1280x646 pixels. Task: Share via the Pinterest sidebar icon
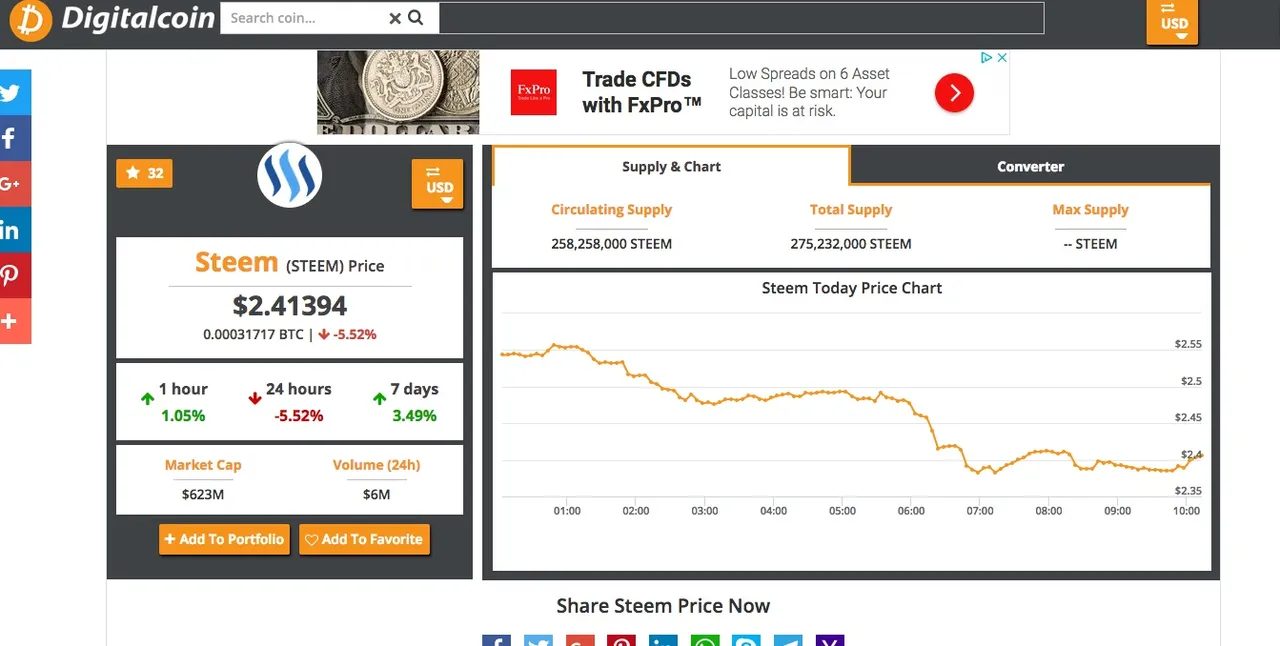pyautogui.click(x=13, y=276)
